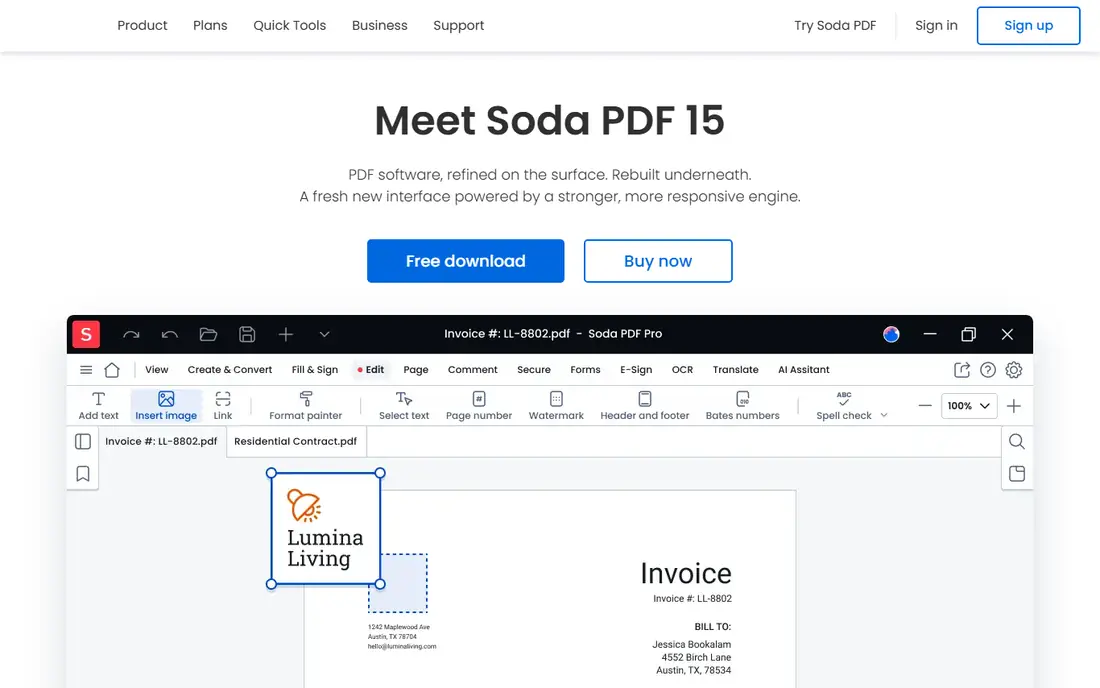This screenshot has height=688, width=1100.
Task: Click the Bates numbers tool
Action: [x=742, y=406]
